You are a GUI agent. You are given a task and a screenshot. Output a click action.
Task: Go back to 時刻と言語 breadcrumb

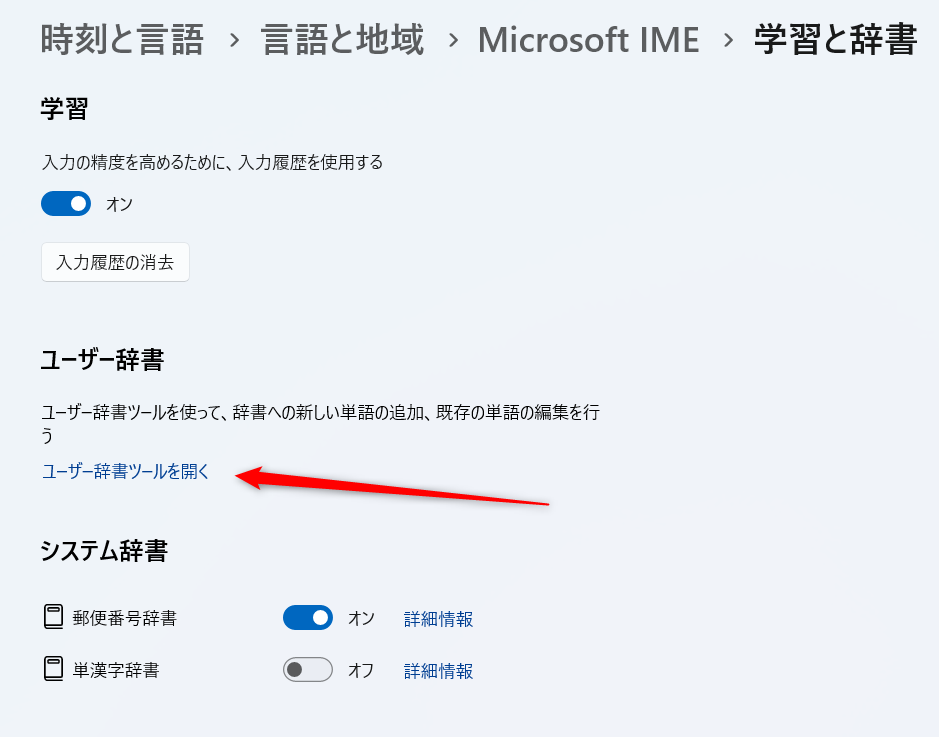click(121, 40)
